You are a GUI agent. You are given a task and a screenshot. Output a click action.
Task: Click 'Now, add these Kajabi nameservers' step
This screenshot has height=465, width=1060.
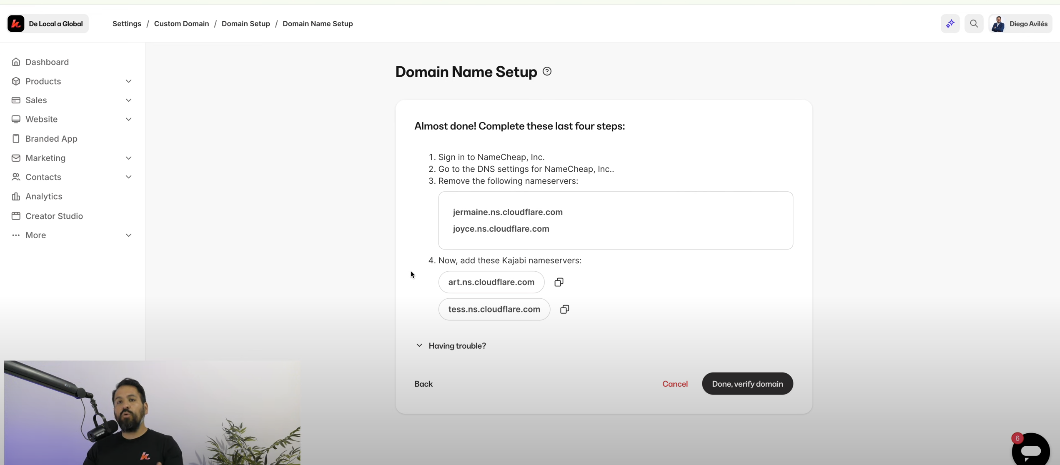click(510, 260)
